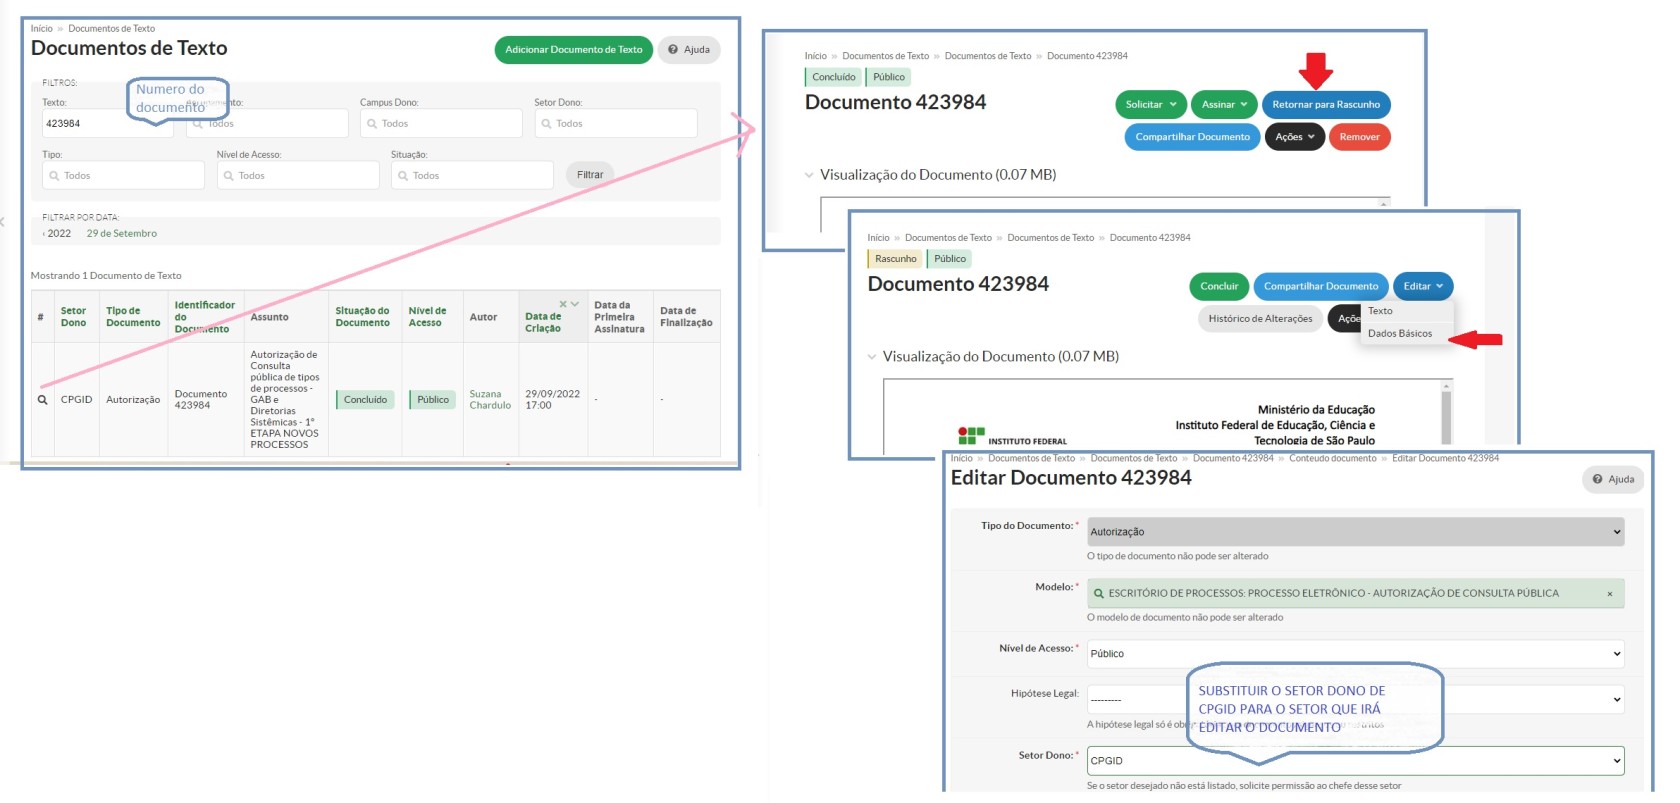Screen dimensions: 1680x803
Task: Open the Solicitar dropdown button
Action: (1151, 105)
